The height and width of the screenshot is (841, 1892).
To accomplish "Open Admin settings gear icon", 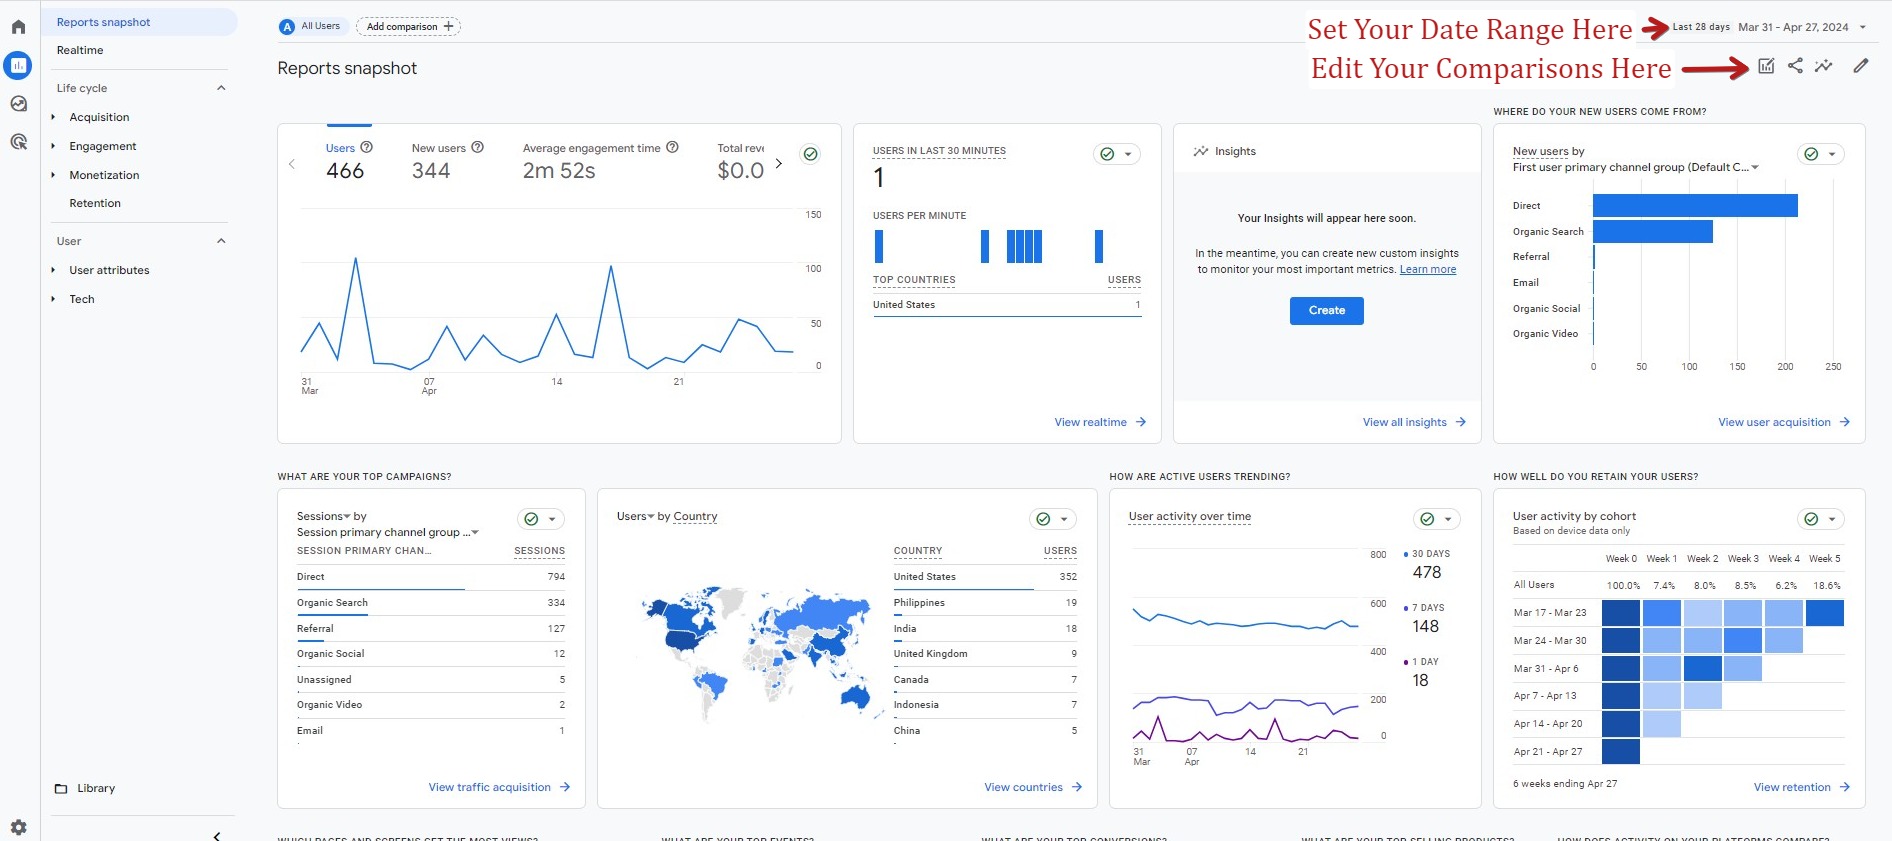I will click(x=18, y=827).
